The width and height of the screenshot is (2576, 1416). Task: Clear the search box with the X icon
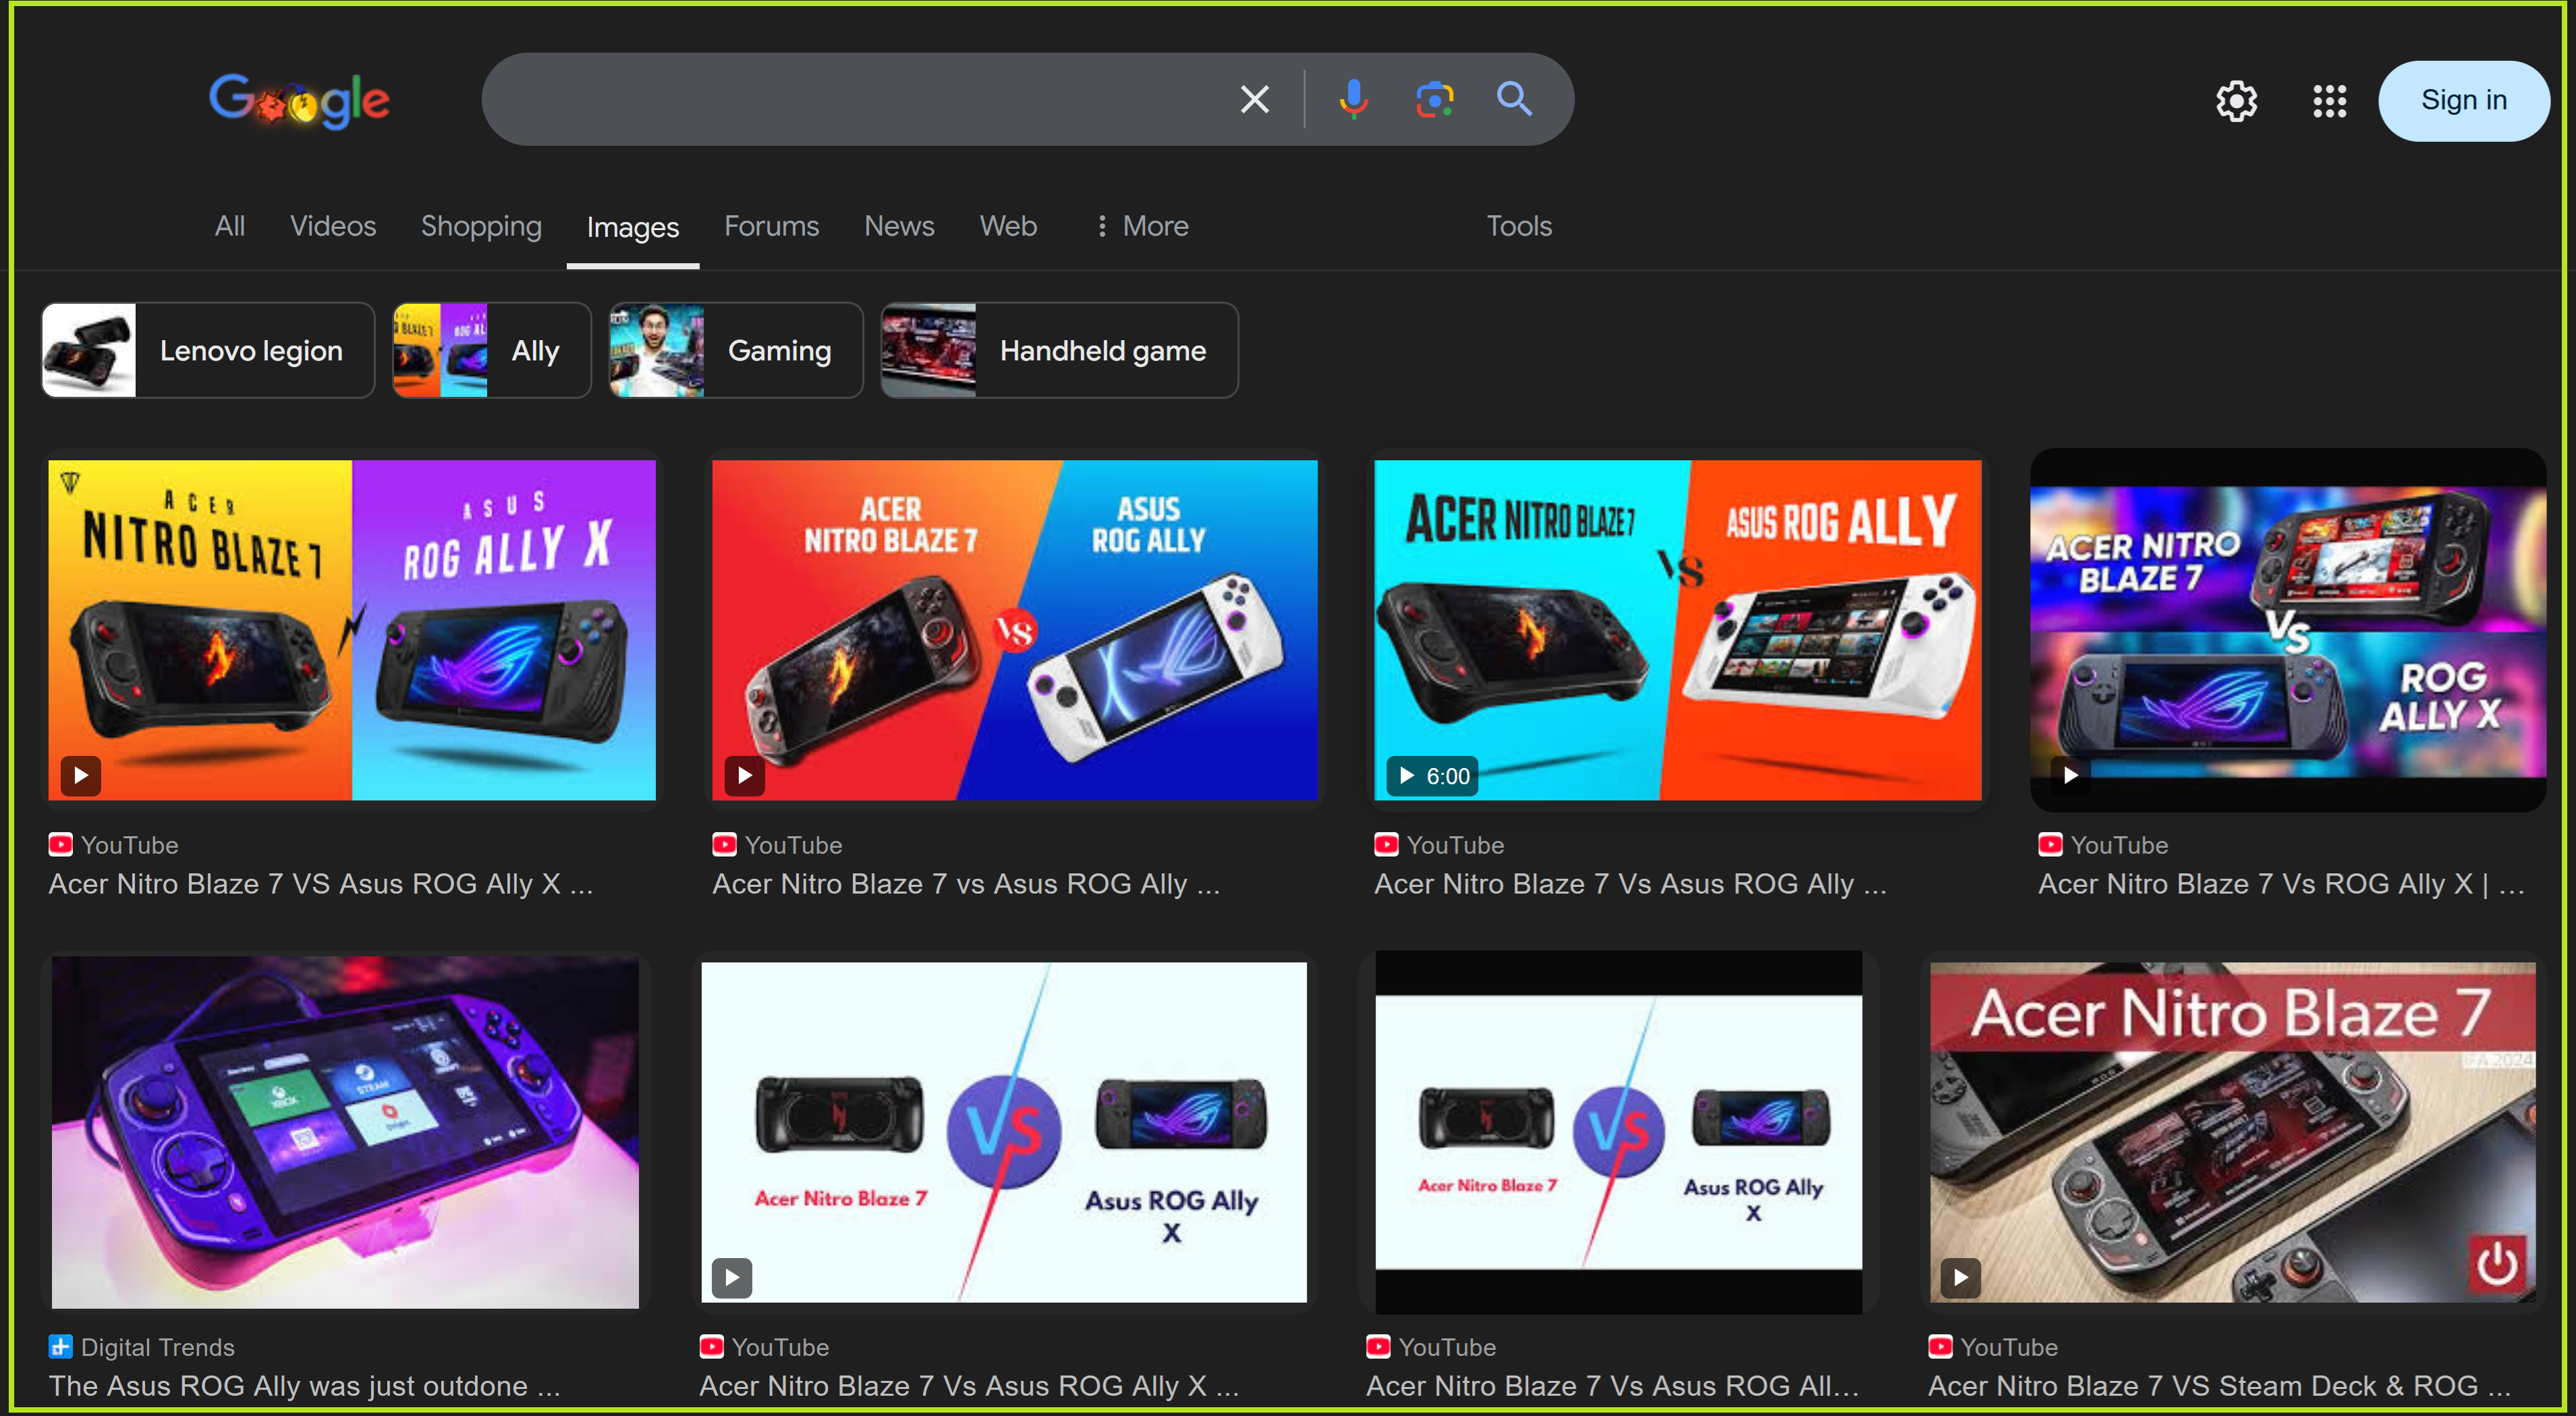pyautogui.click(x=1254, y=99)
